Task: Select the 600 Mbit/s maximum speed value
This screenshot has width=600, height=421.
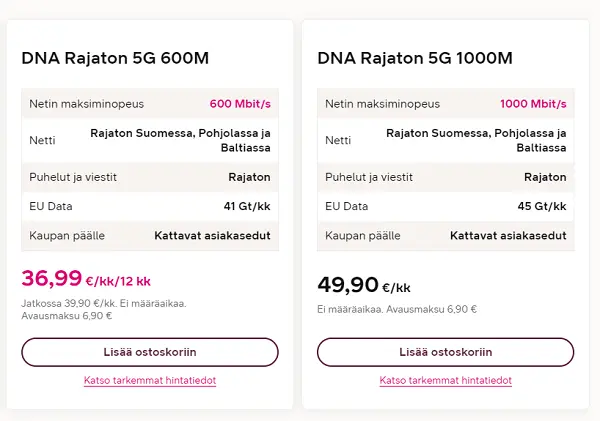Action: (x=240, y=103)
